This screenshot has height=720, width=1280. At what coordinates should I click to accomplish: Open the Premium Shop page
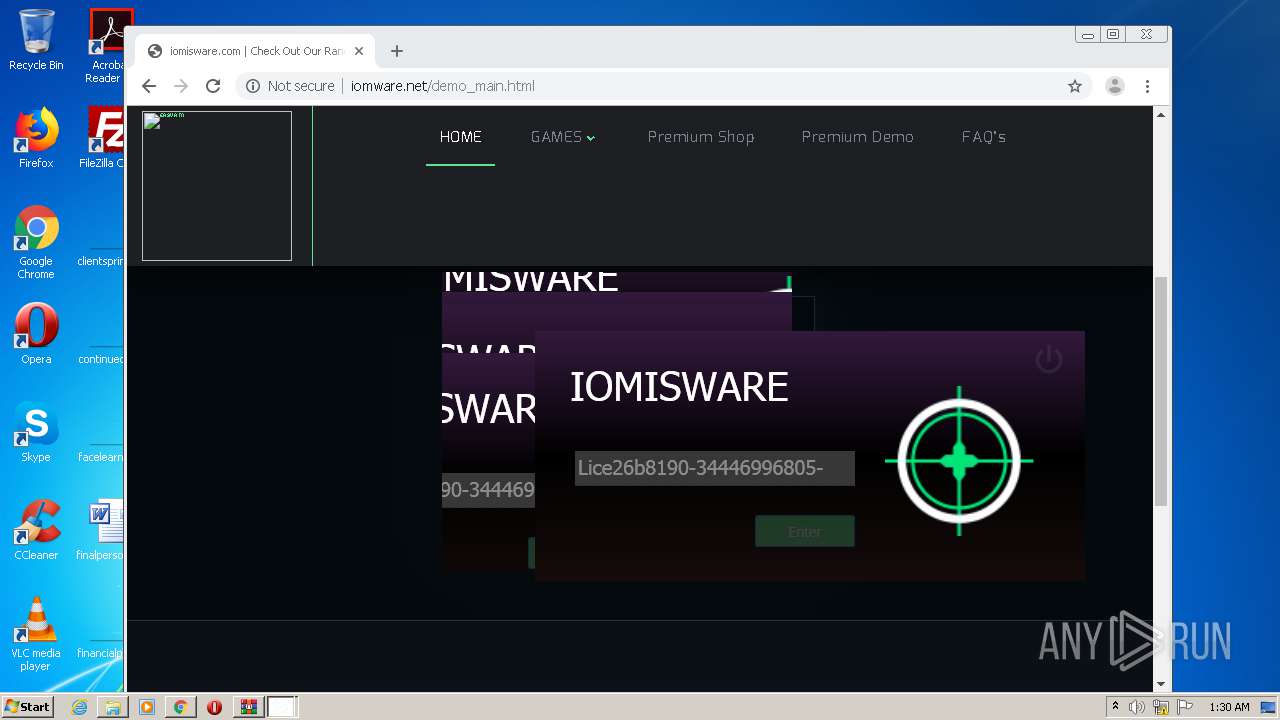[x=701, y=137]
